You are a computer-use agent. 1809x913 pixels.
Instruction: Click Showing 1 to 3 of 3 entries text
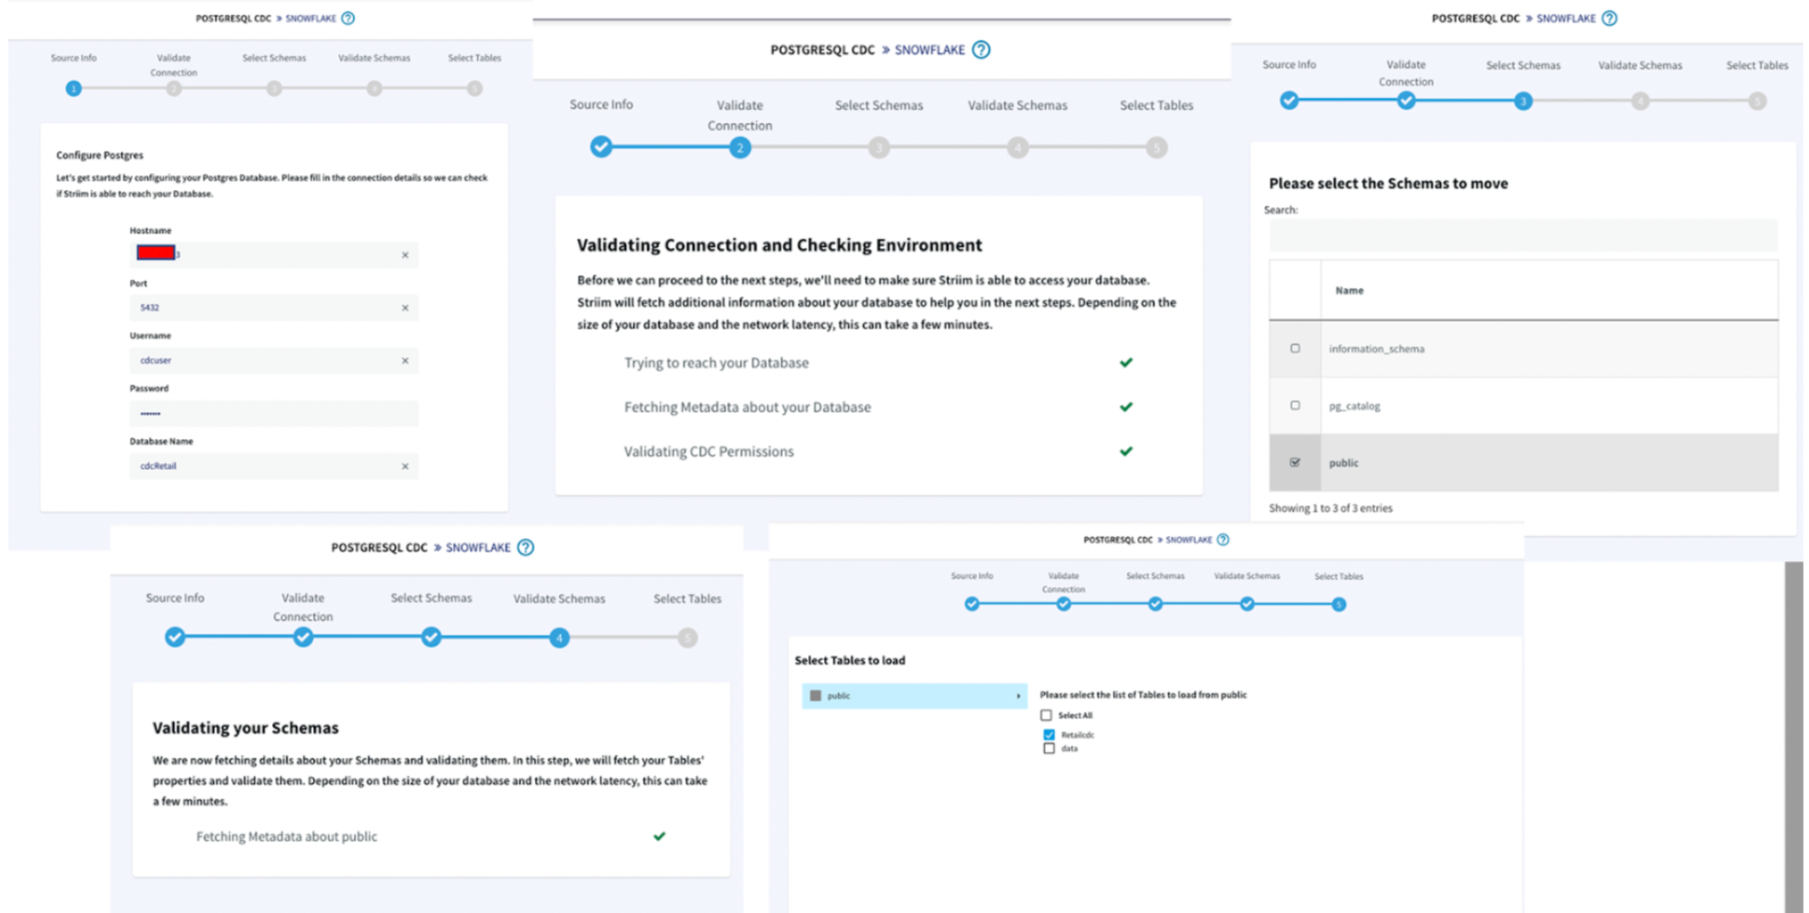tap(1330, 508)
